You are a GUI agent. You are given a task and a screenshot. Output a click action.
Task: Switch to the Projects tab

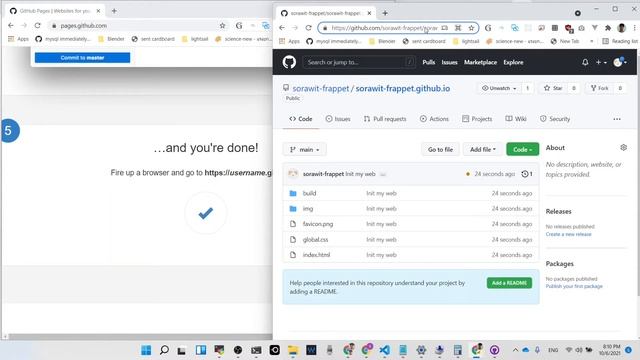coord(477,119)
